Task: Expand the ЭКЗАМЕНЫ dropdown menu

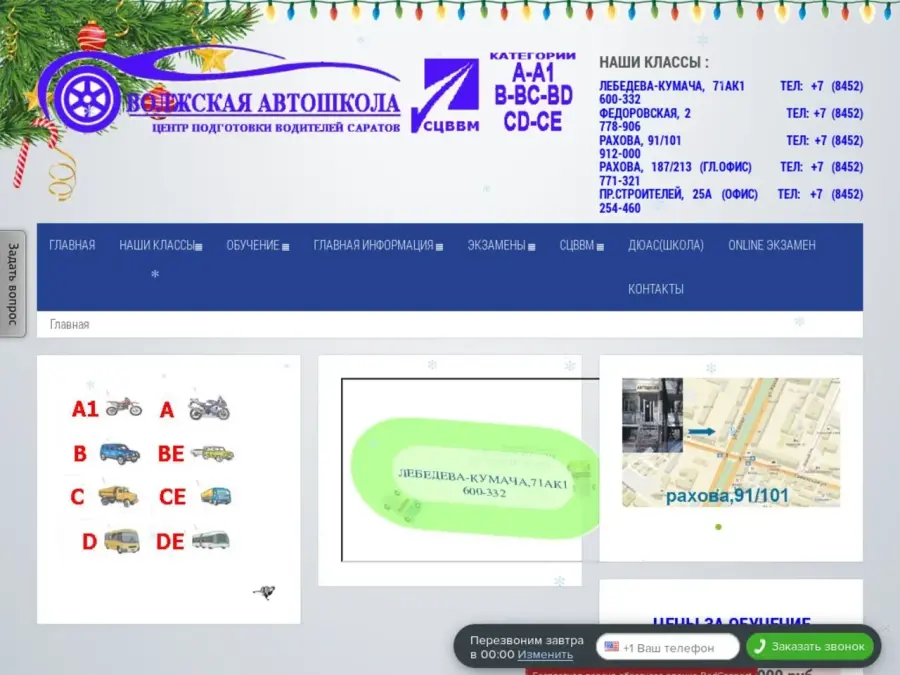Action: click(x=501, y=245)
